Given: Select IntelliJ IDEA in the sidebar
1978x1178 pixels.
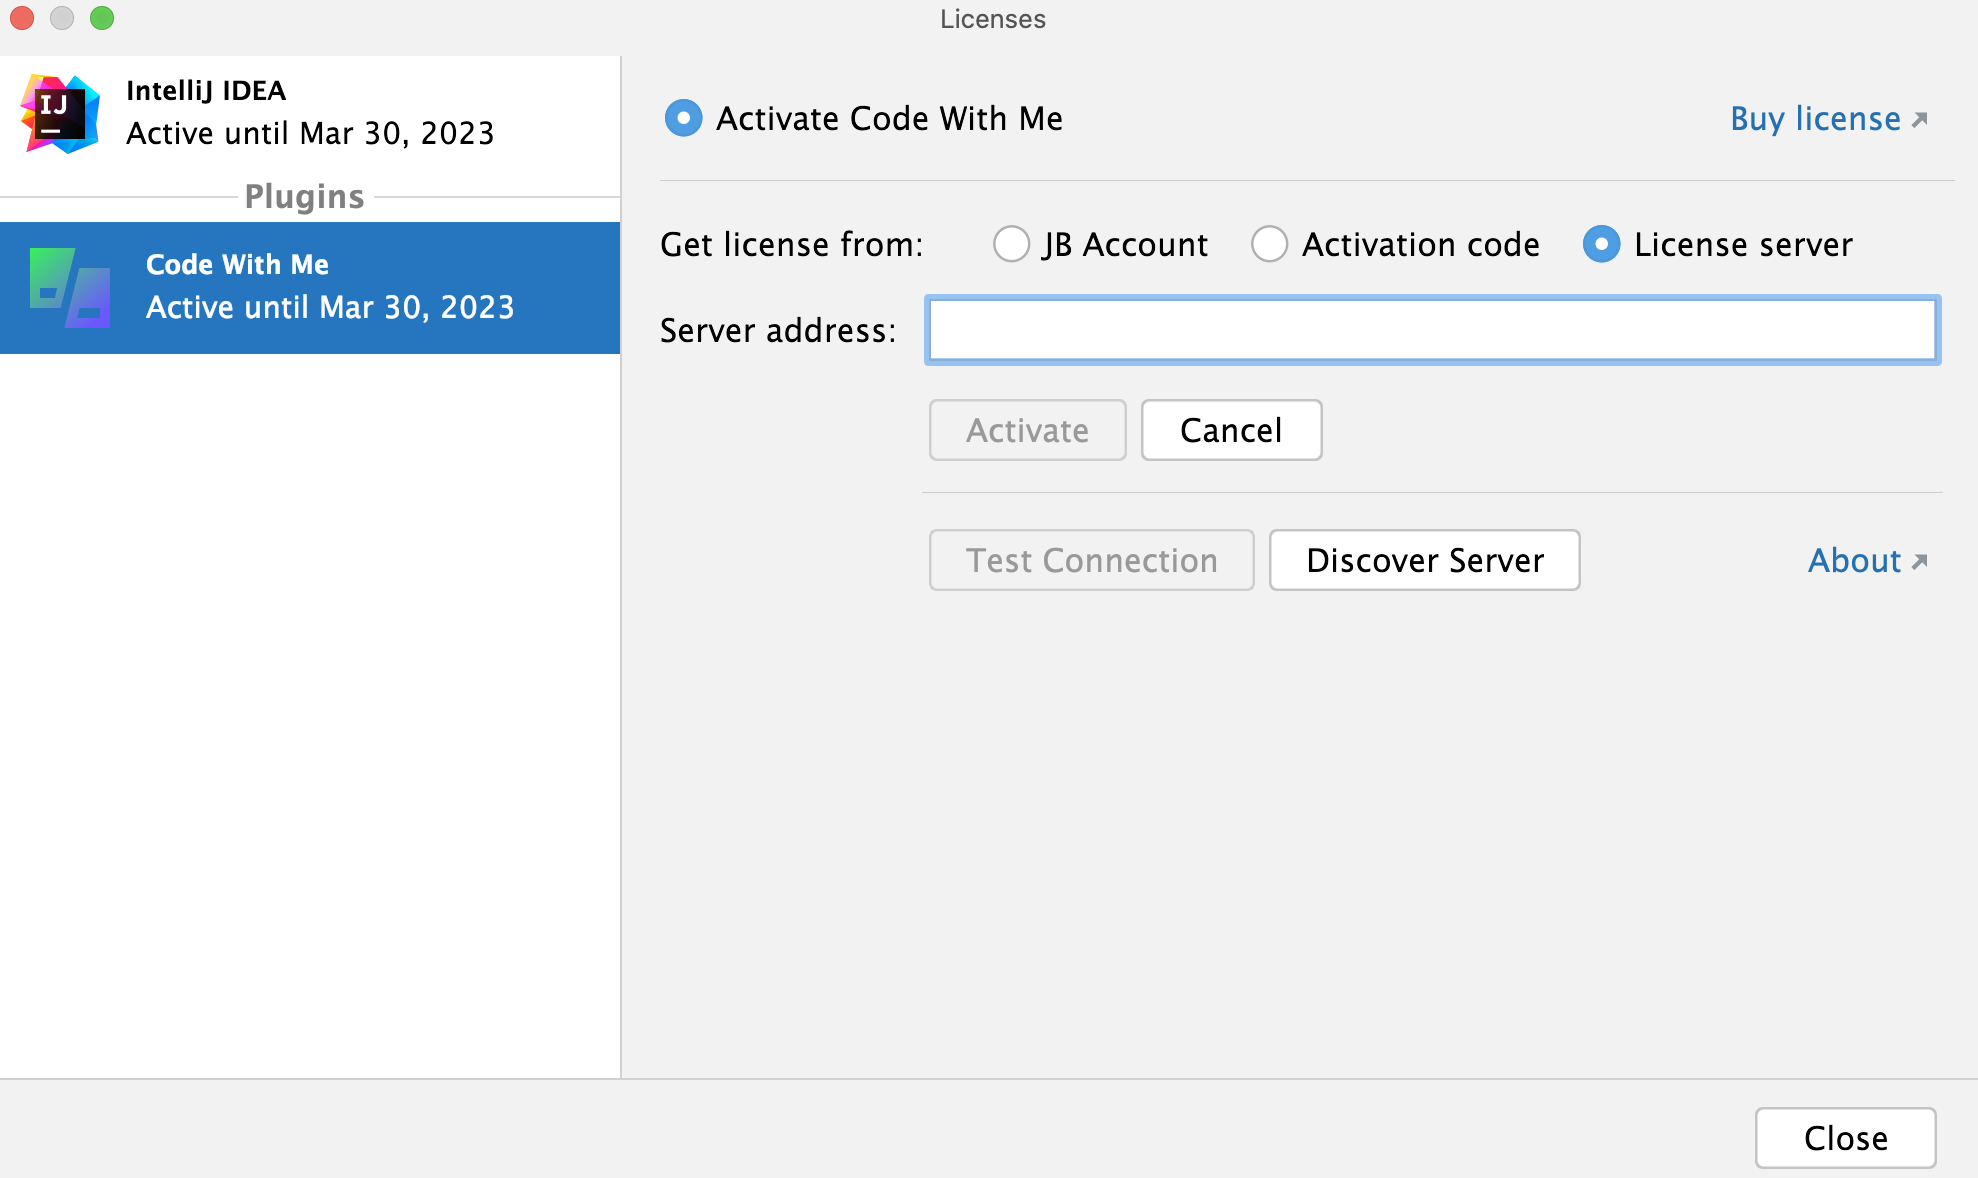Looking at the screenshot, I should tap(308, 112).
